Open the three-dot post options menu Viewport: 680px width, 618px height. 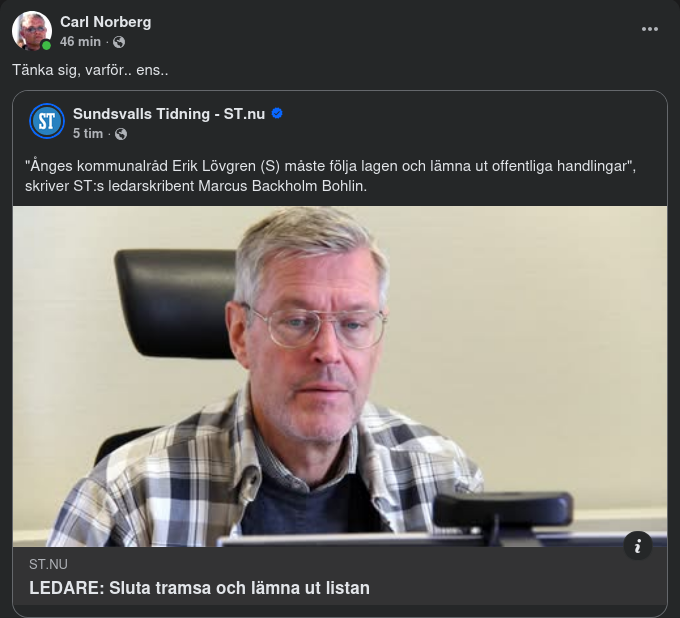650,30
